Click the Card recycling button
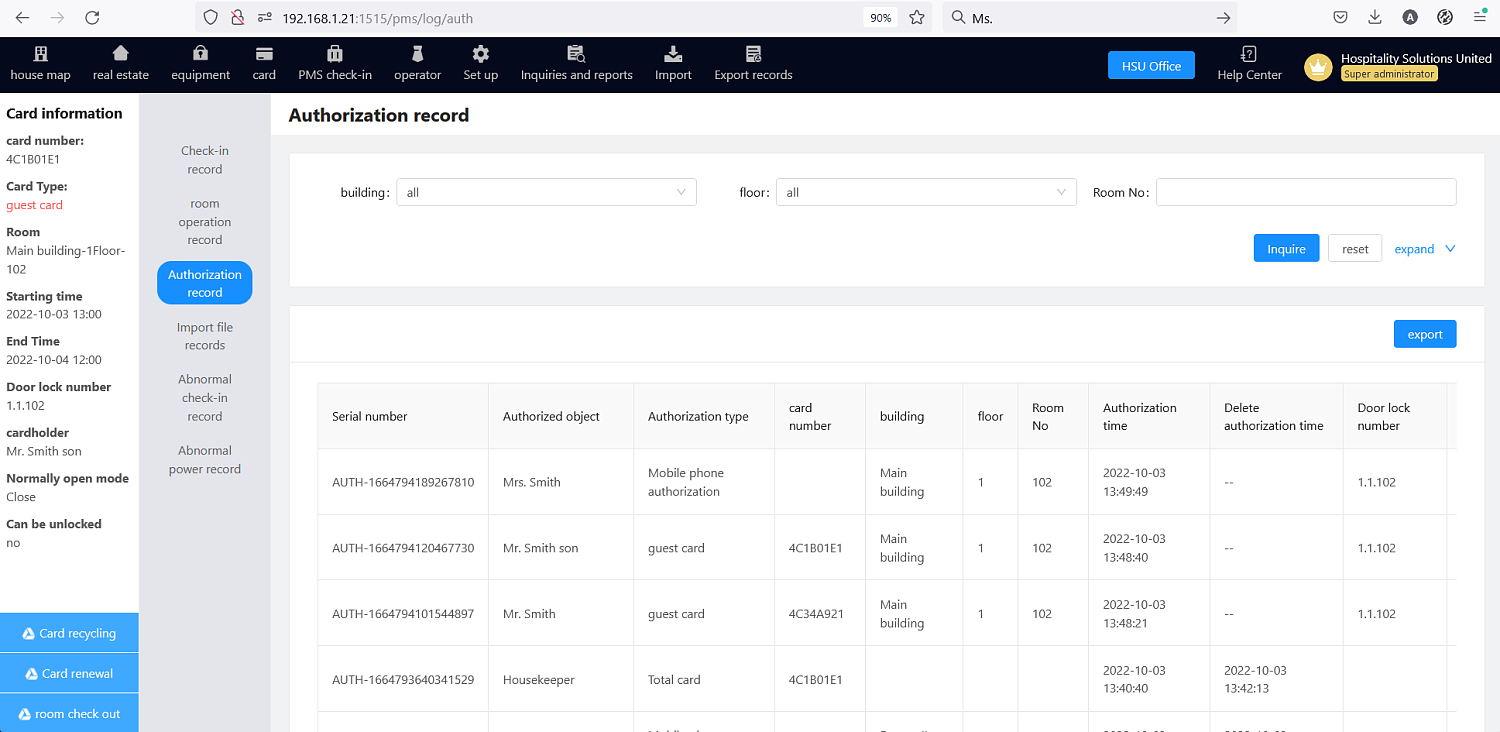Viewport: 1500px width, 732px height. tap(69, 633)
